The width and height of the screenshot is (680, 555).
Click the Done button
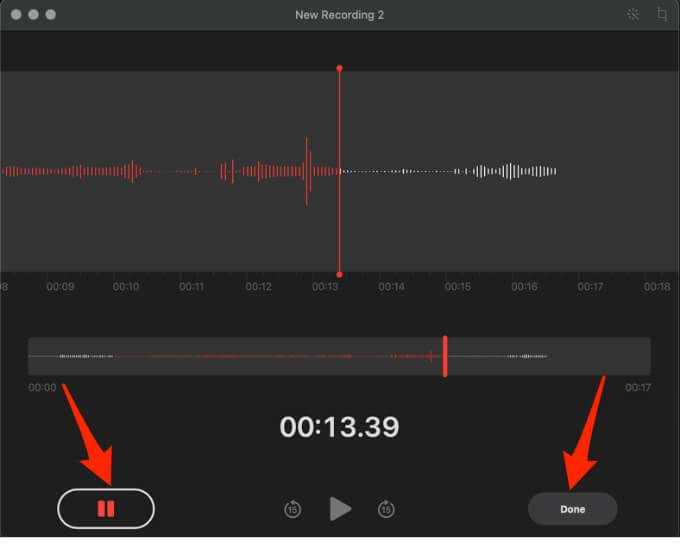572,509
